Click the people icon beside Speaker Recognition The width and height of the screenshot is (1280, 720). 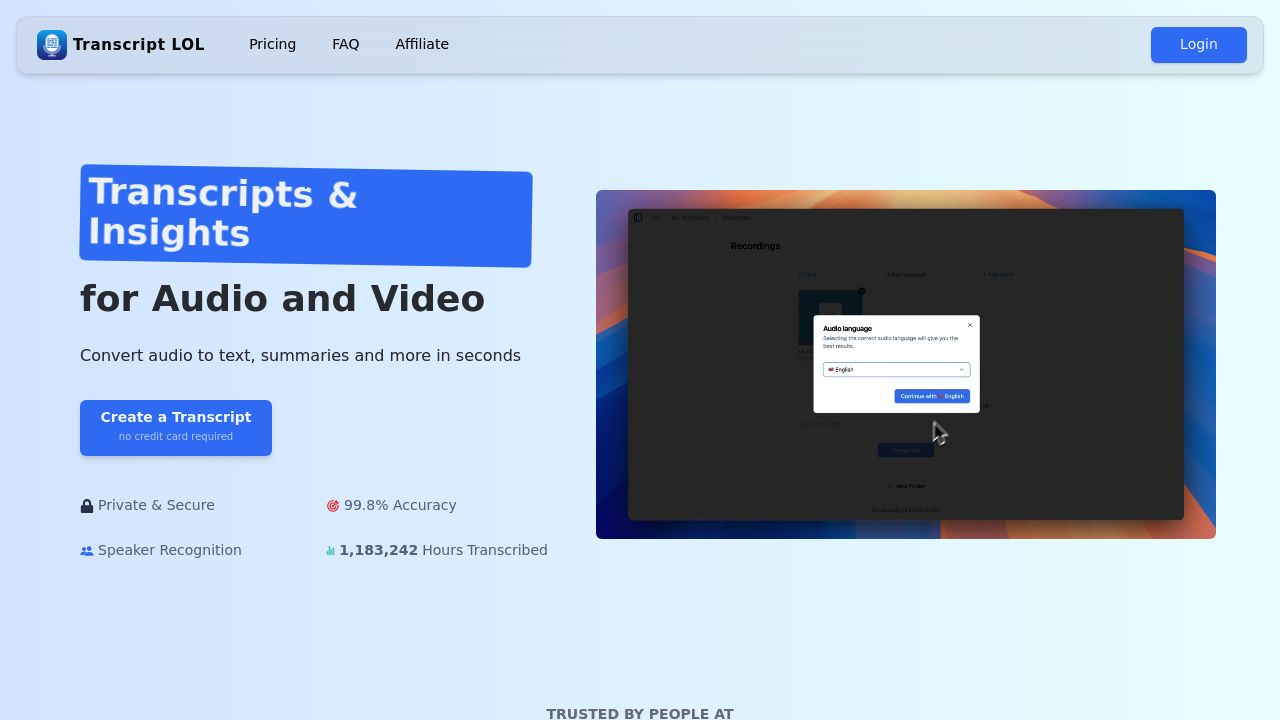pyautogui.click(x=87, y=551)
